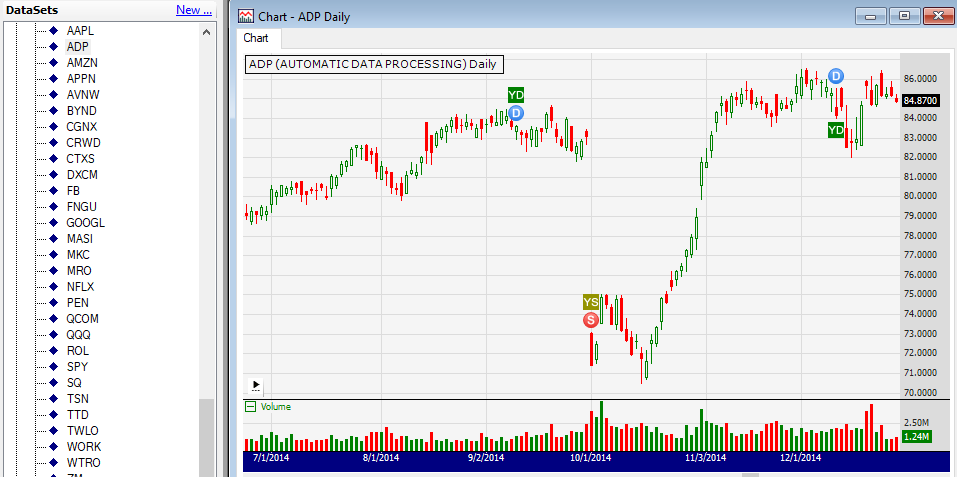Image resolution: width=957 pixels, height=477 pixels.
Task: Click the 12/1/2014 date axis label
Action: tap(800, 457)
